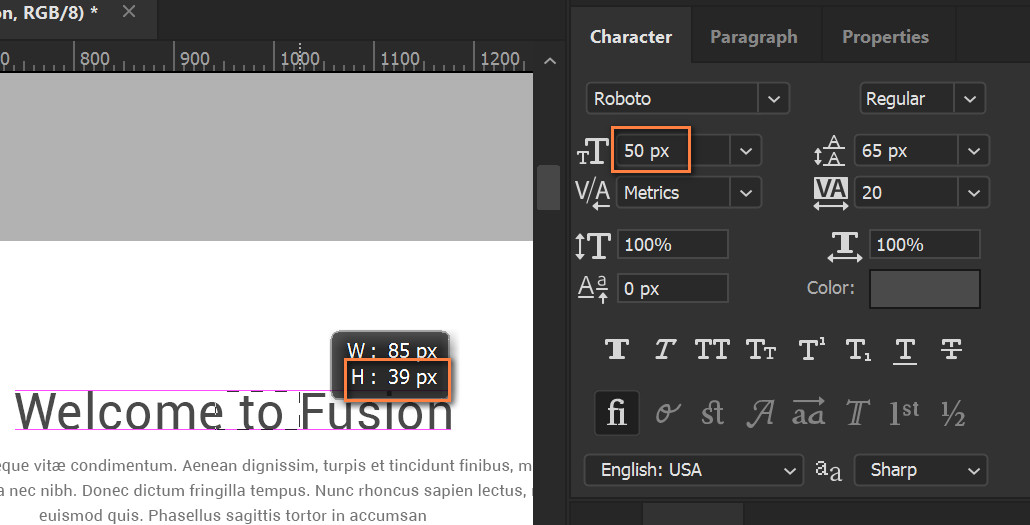The height and width of the screenshot is (525, 1030).
Task: Open the English: USA language dropdown
Action: click(x=694, y=470)
